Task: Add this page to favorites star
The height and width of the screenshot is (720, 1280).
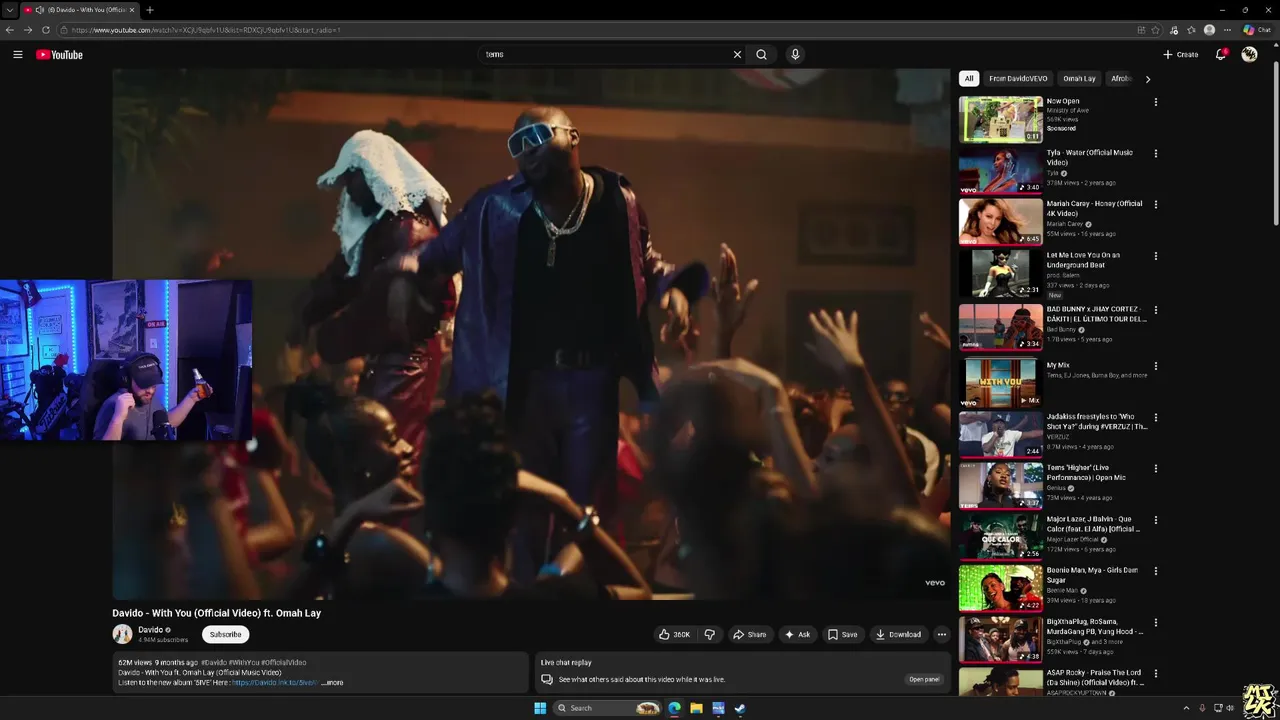Action: pos(1155,30)
